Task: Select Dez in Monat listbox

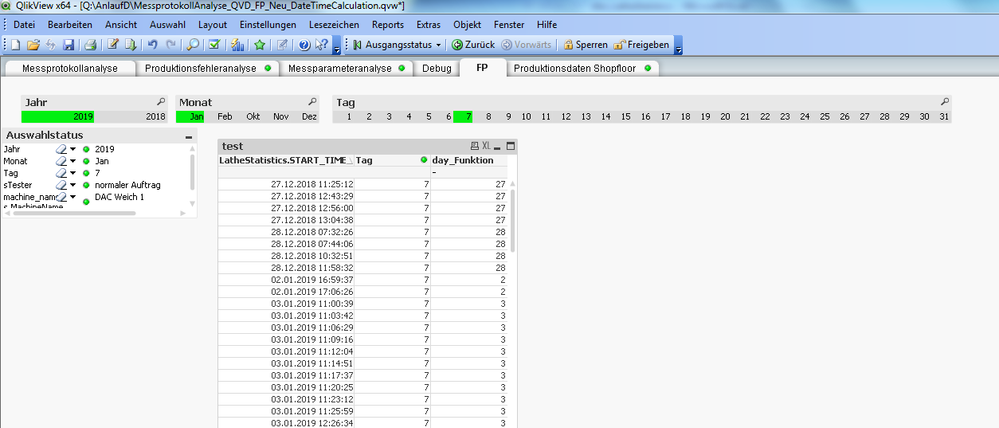Action: click(x=310, y=117)
